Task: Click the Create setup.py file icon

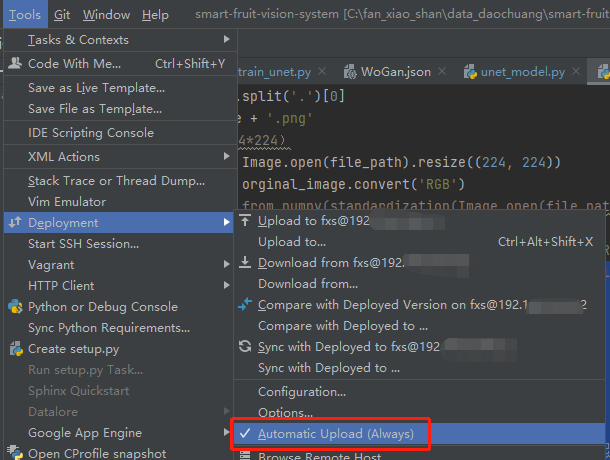Action: coord(16,349)
